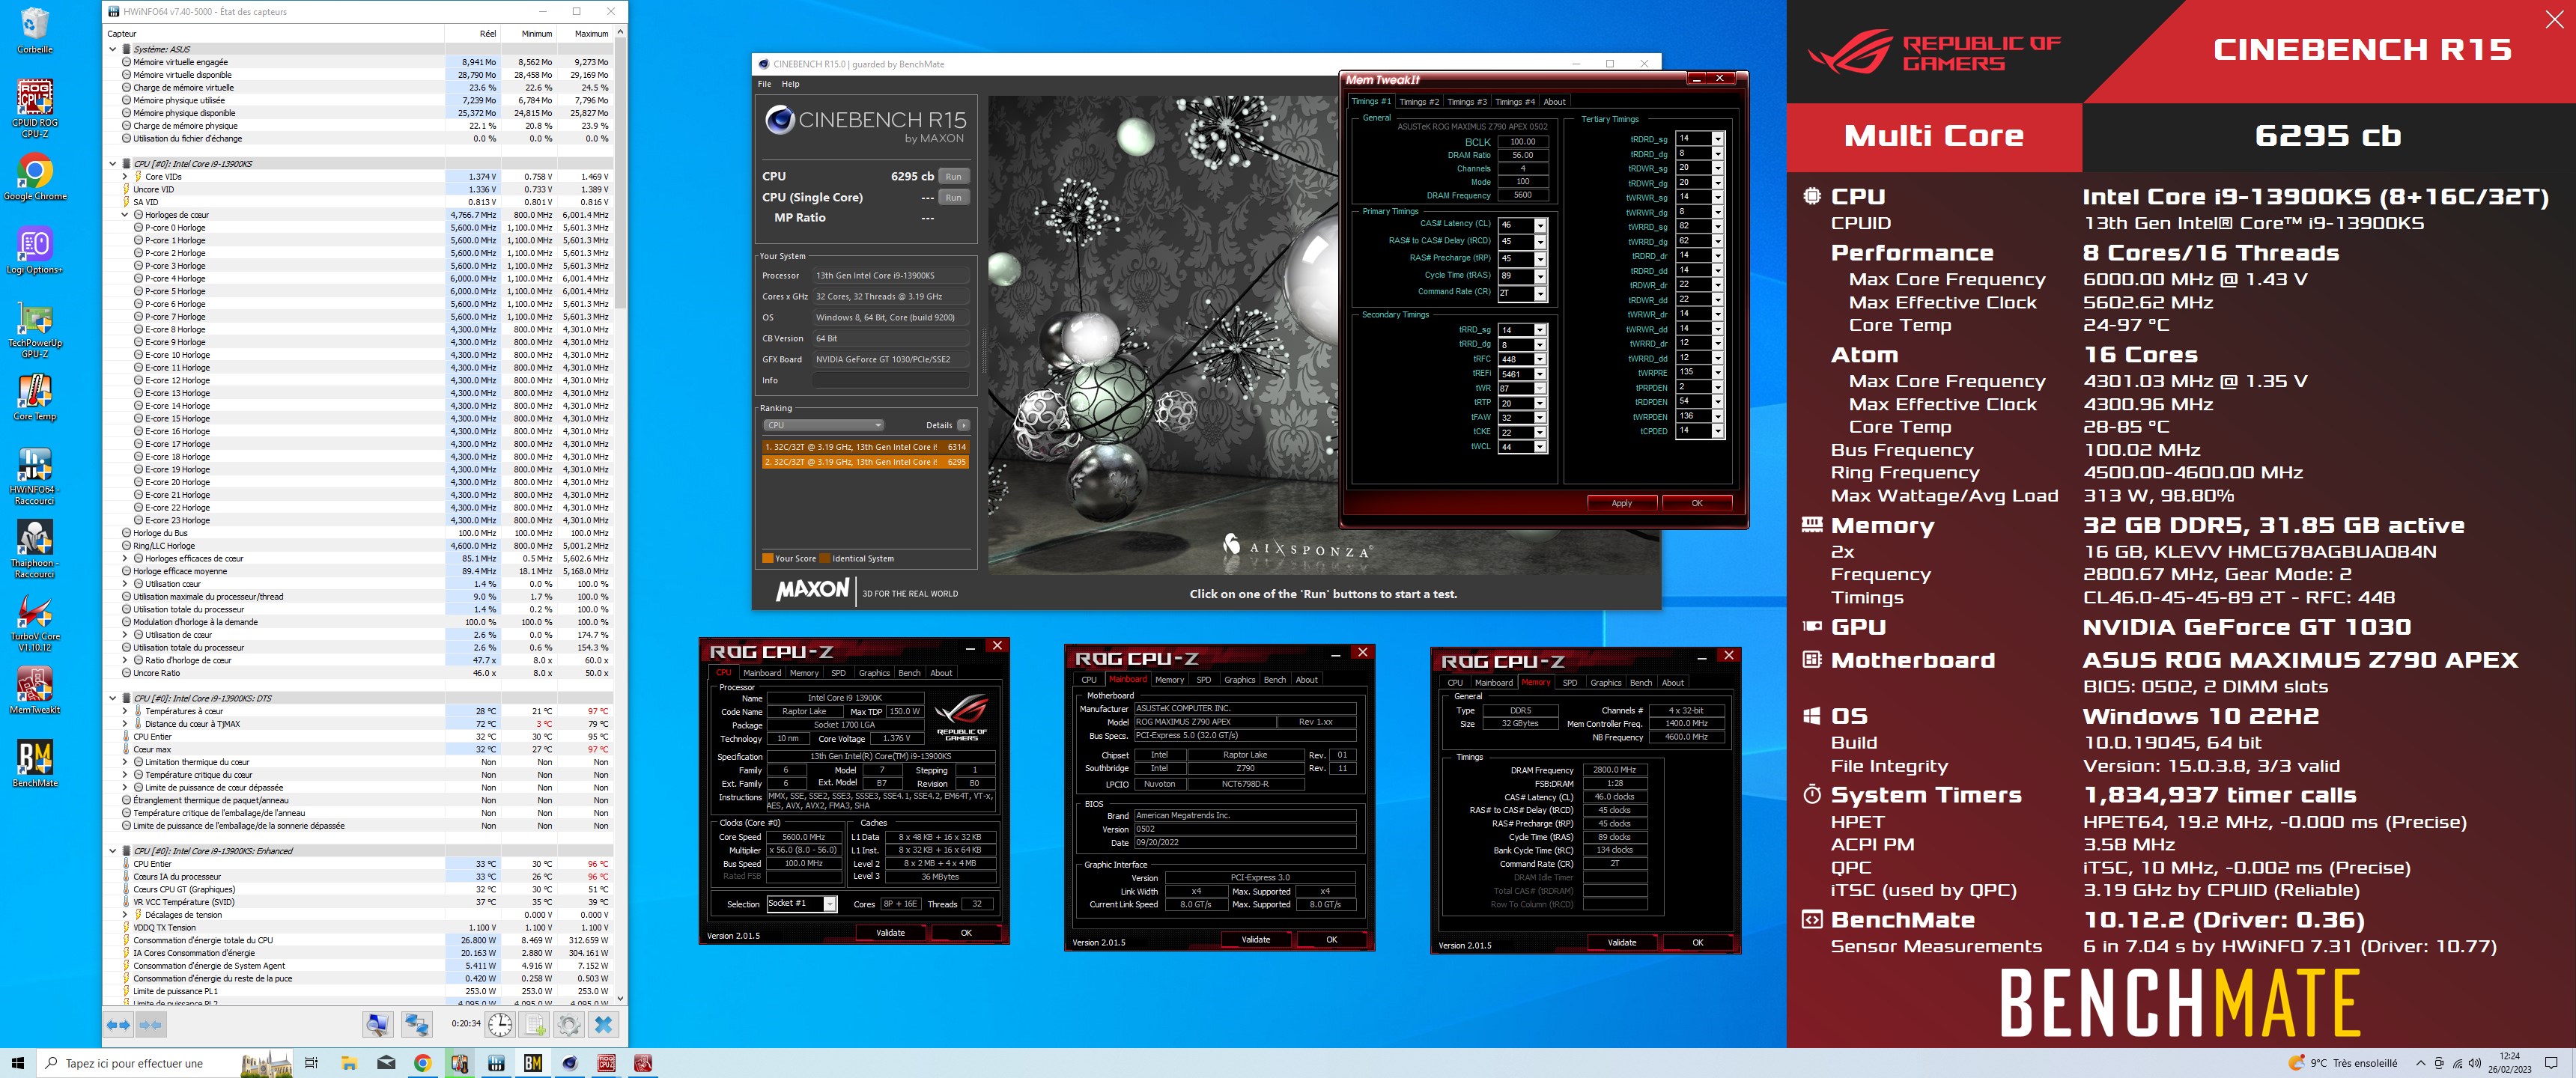Image resolution: width=2576 pixels, height=1078 pixels.
Task: Open BenchMate desktop icon
Action: point(35,764)
